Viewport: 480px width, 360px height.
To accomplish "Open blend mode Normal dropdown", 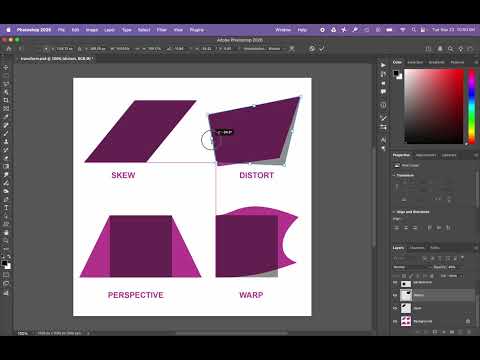I will [x=412, y=267].
